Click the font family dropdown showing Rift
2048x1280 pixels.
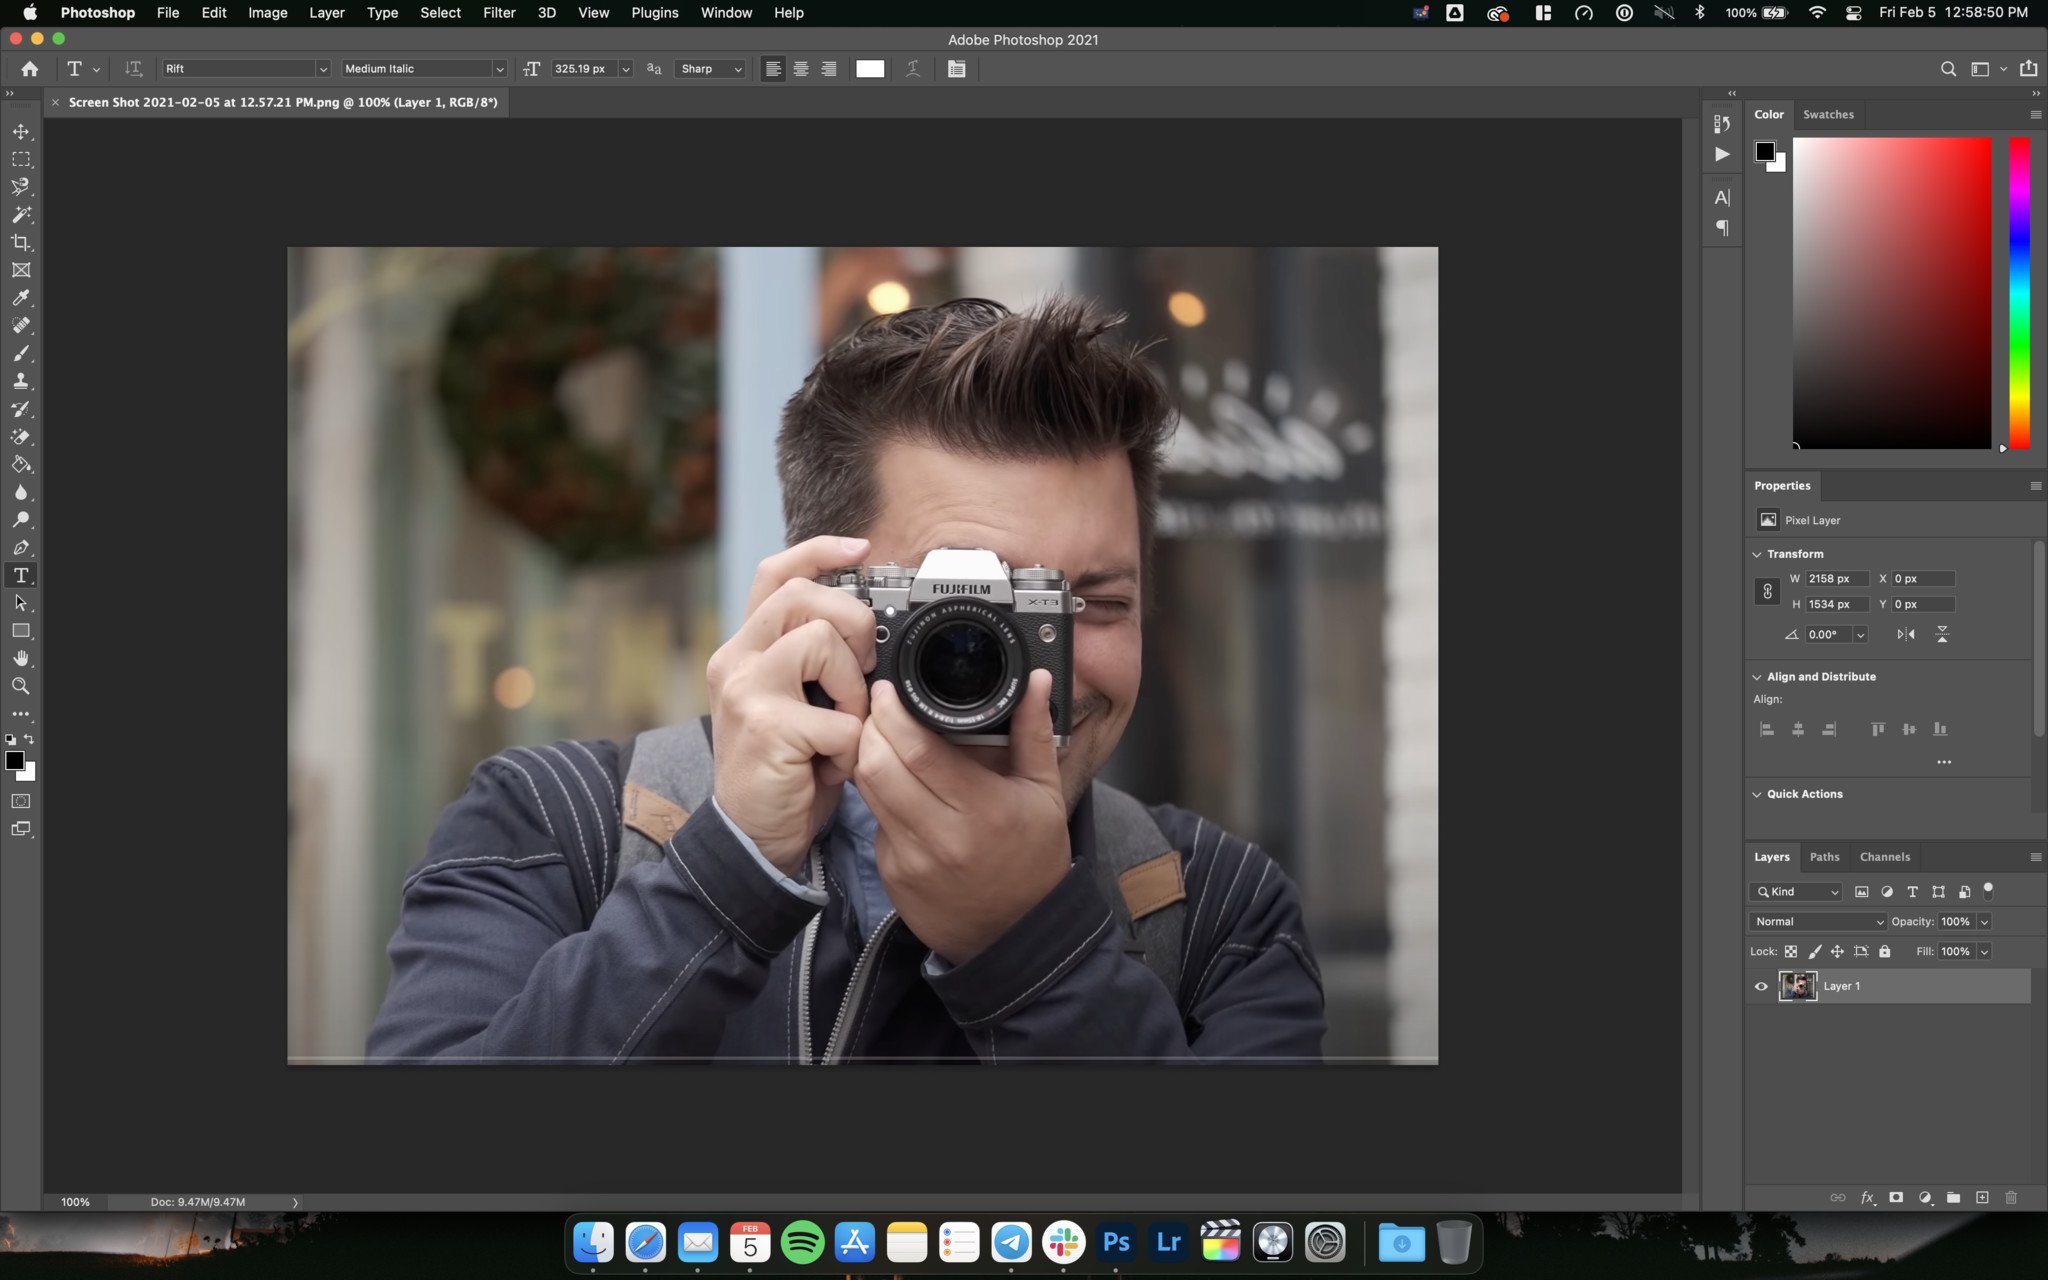pyautogui.click(x=242, y=68)
